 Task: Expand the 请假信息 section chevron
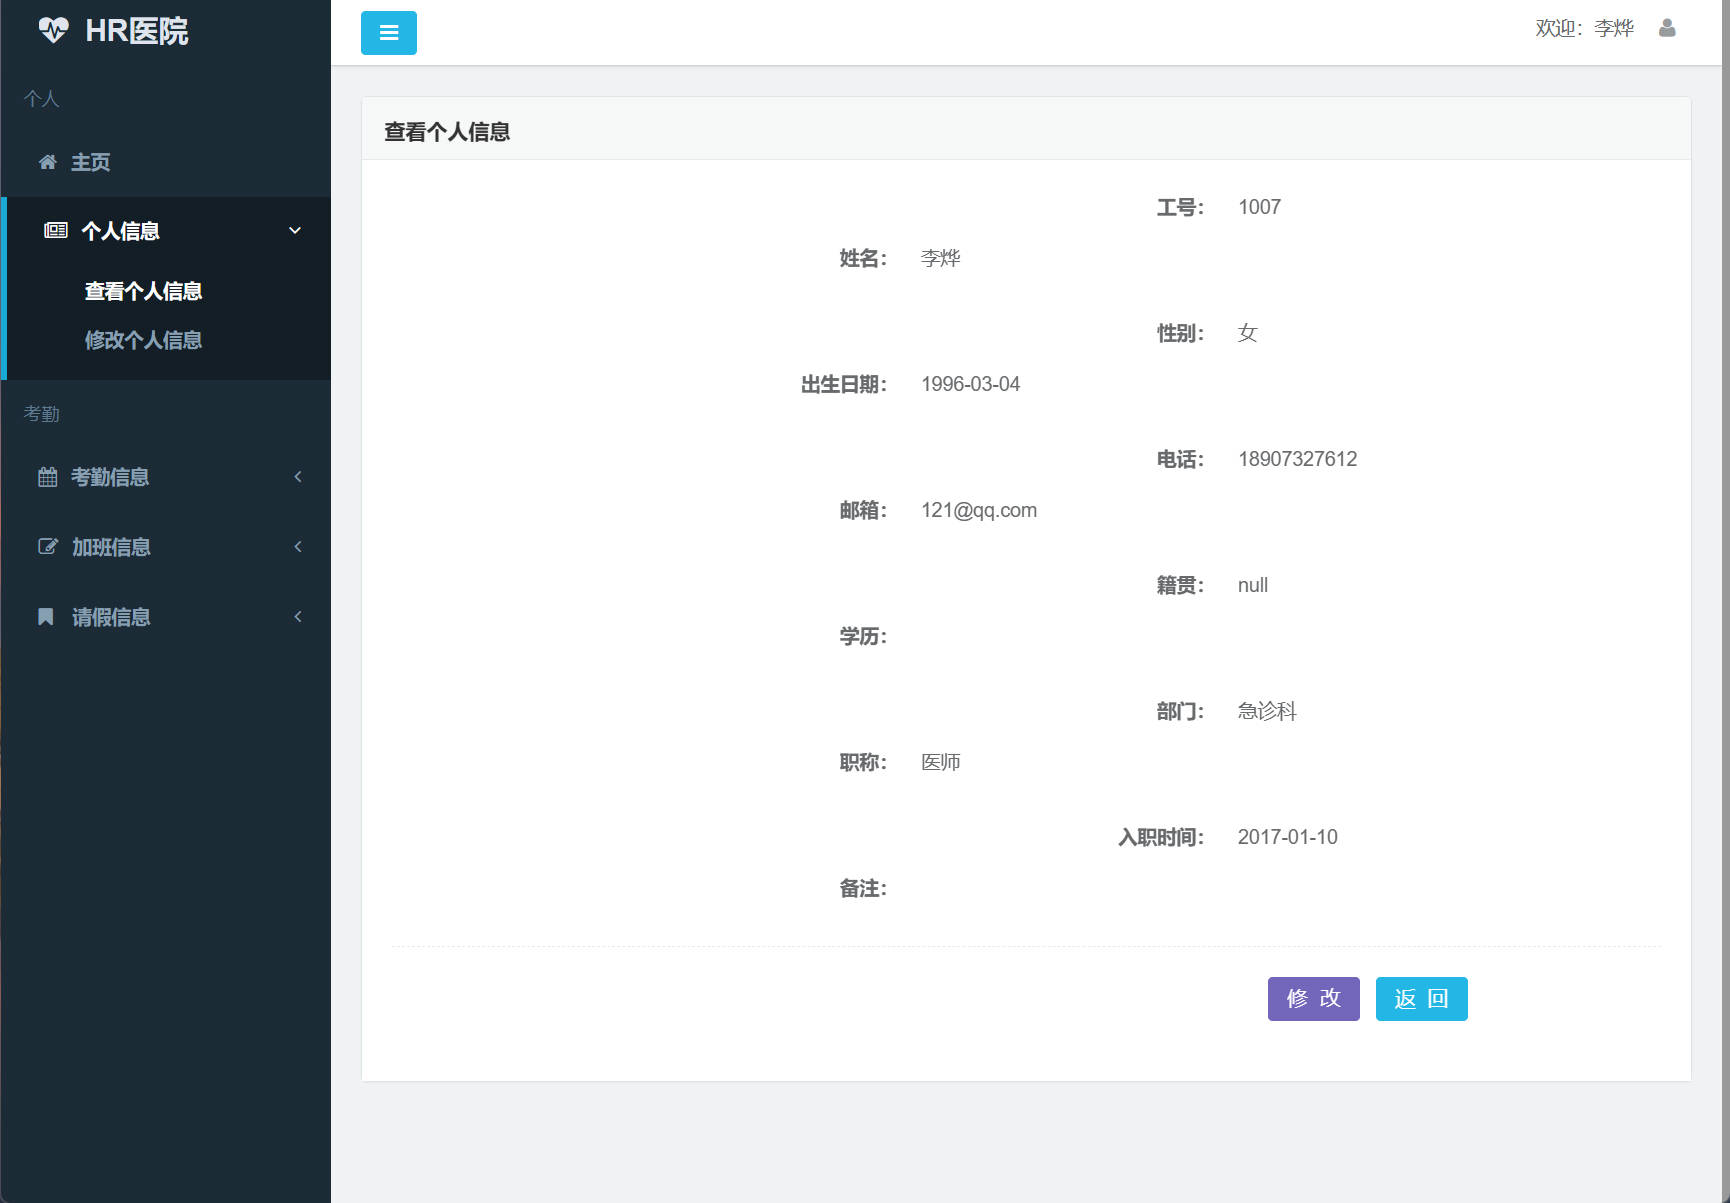(297, 617)
